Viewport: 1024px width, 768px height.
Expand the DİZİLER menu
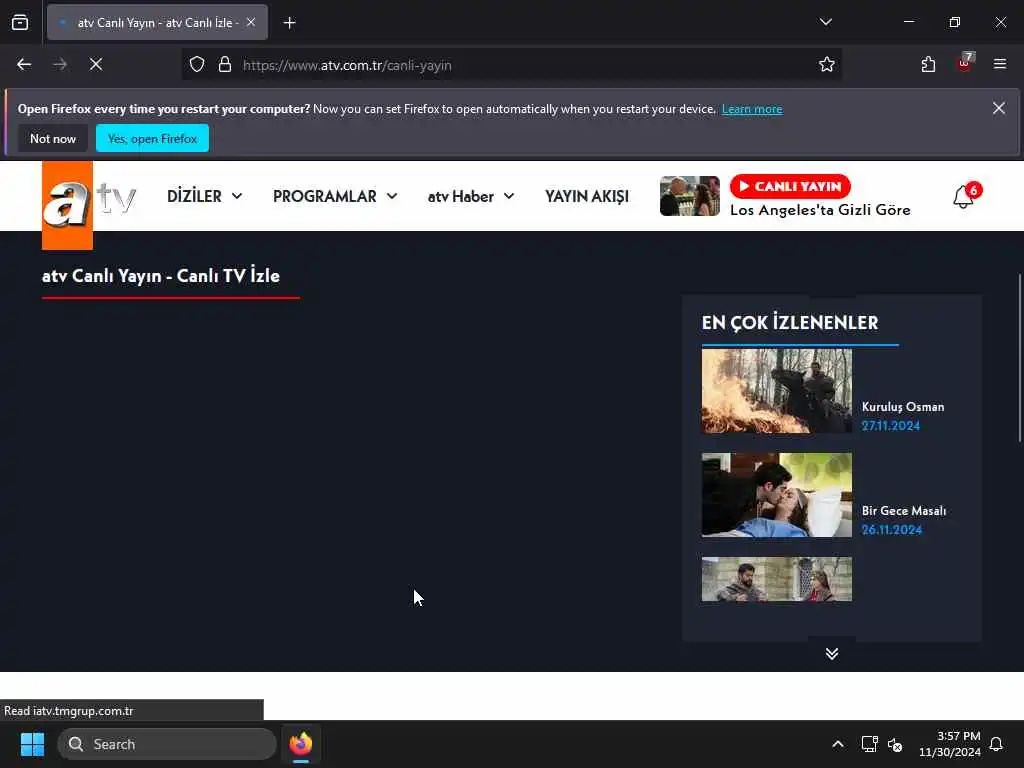click(204, 196)
